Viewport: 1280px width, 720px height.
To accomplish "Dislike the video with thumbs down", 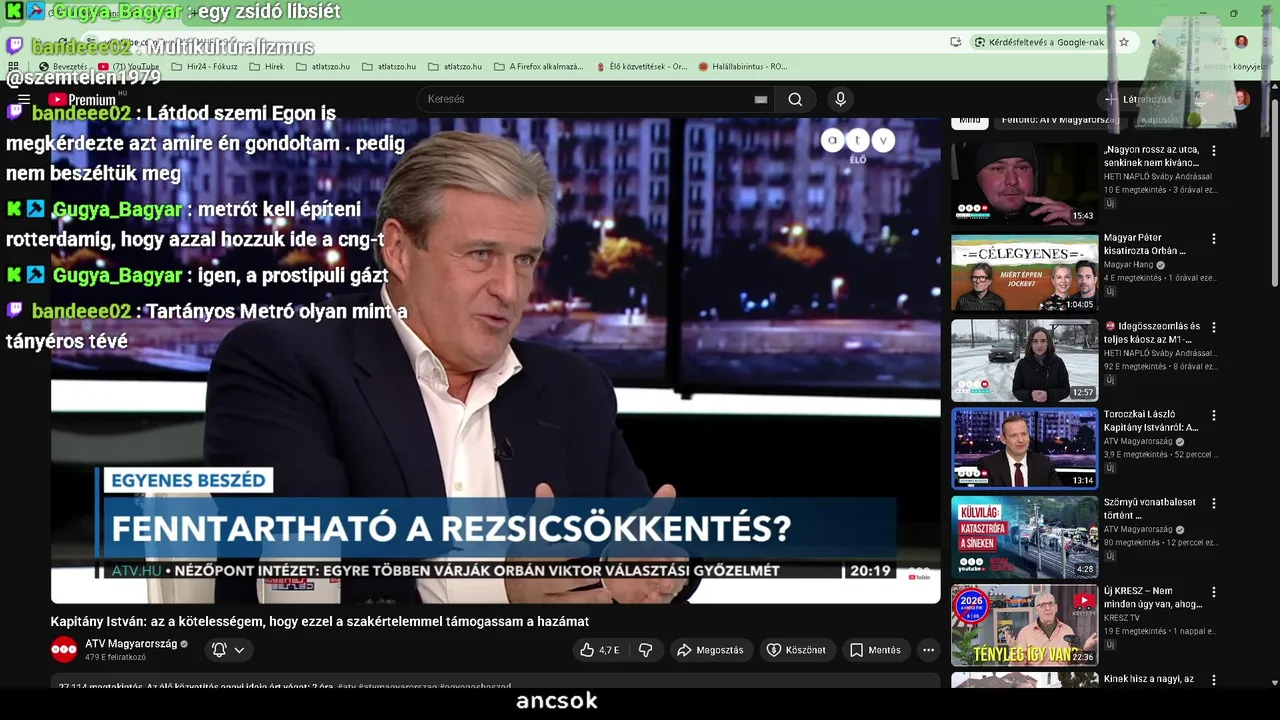I will (x=646, y=650).
